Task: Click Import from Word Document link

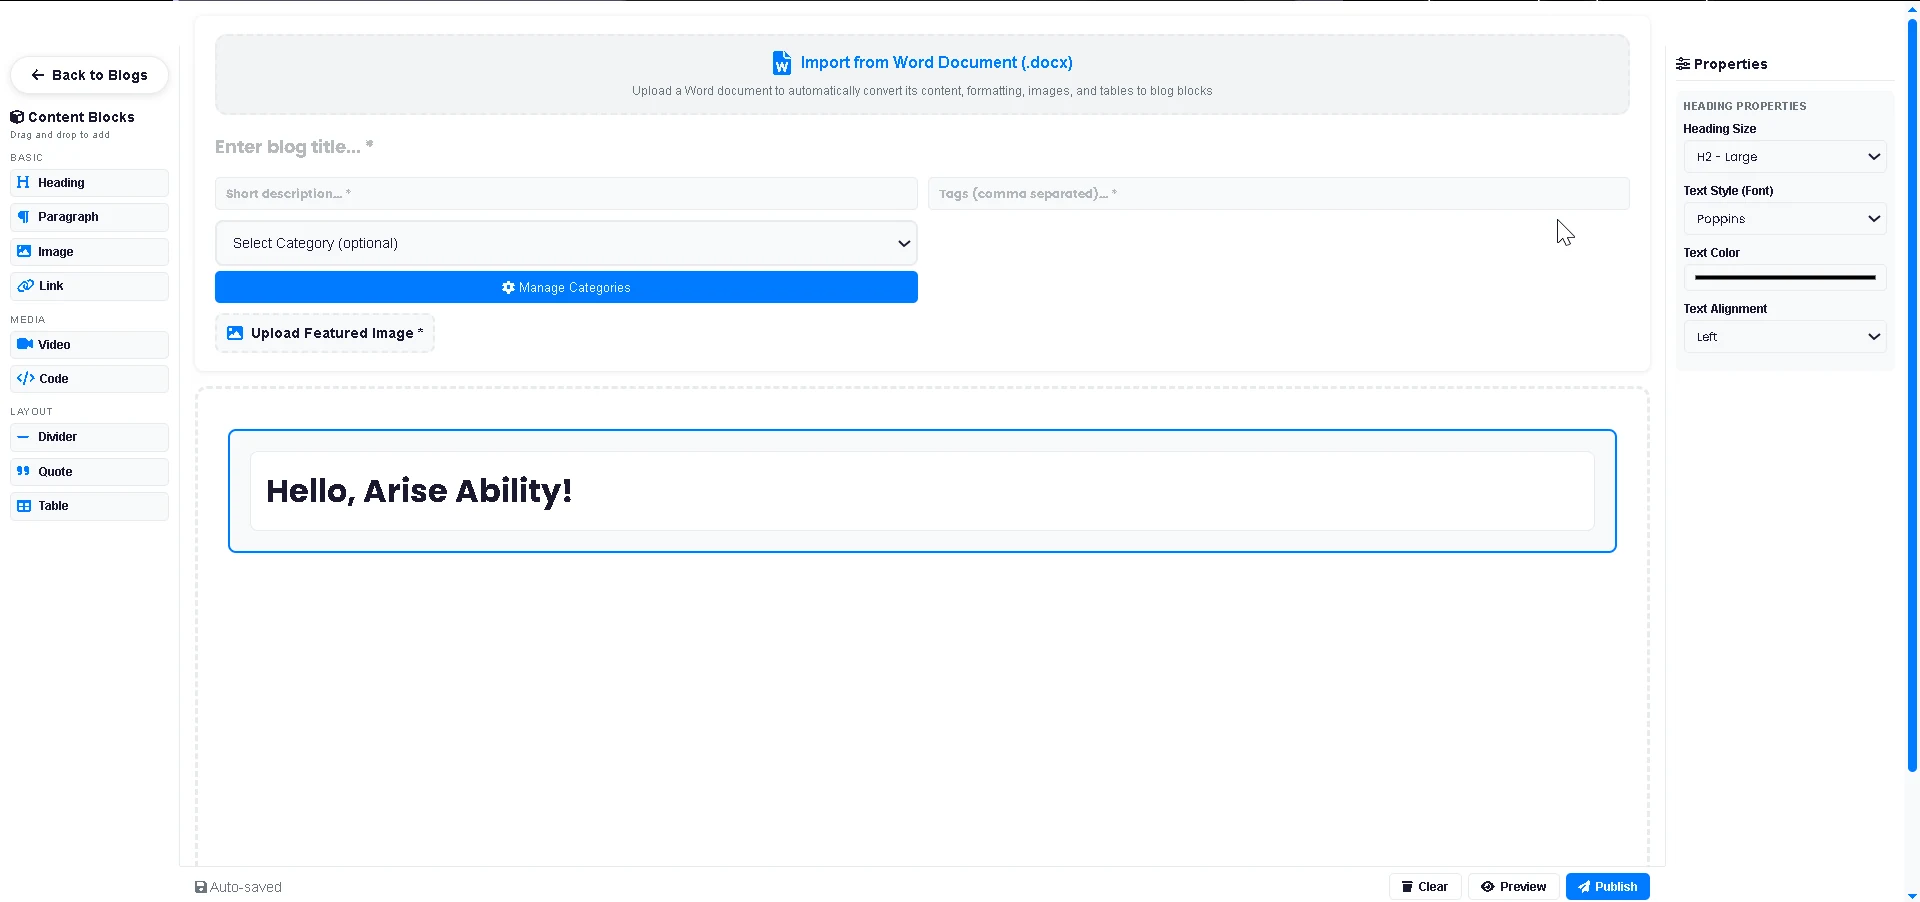Action: click(936, 63)
